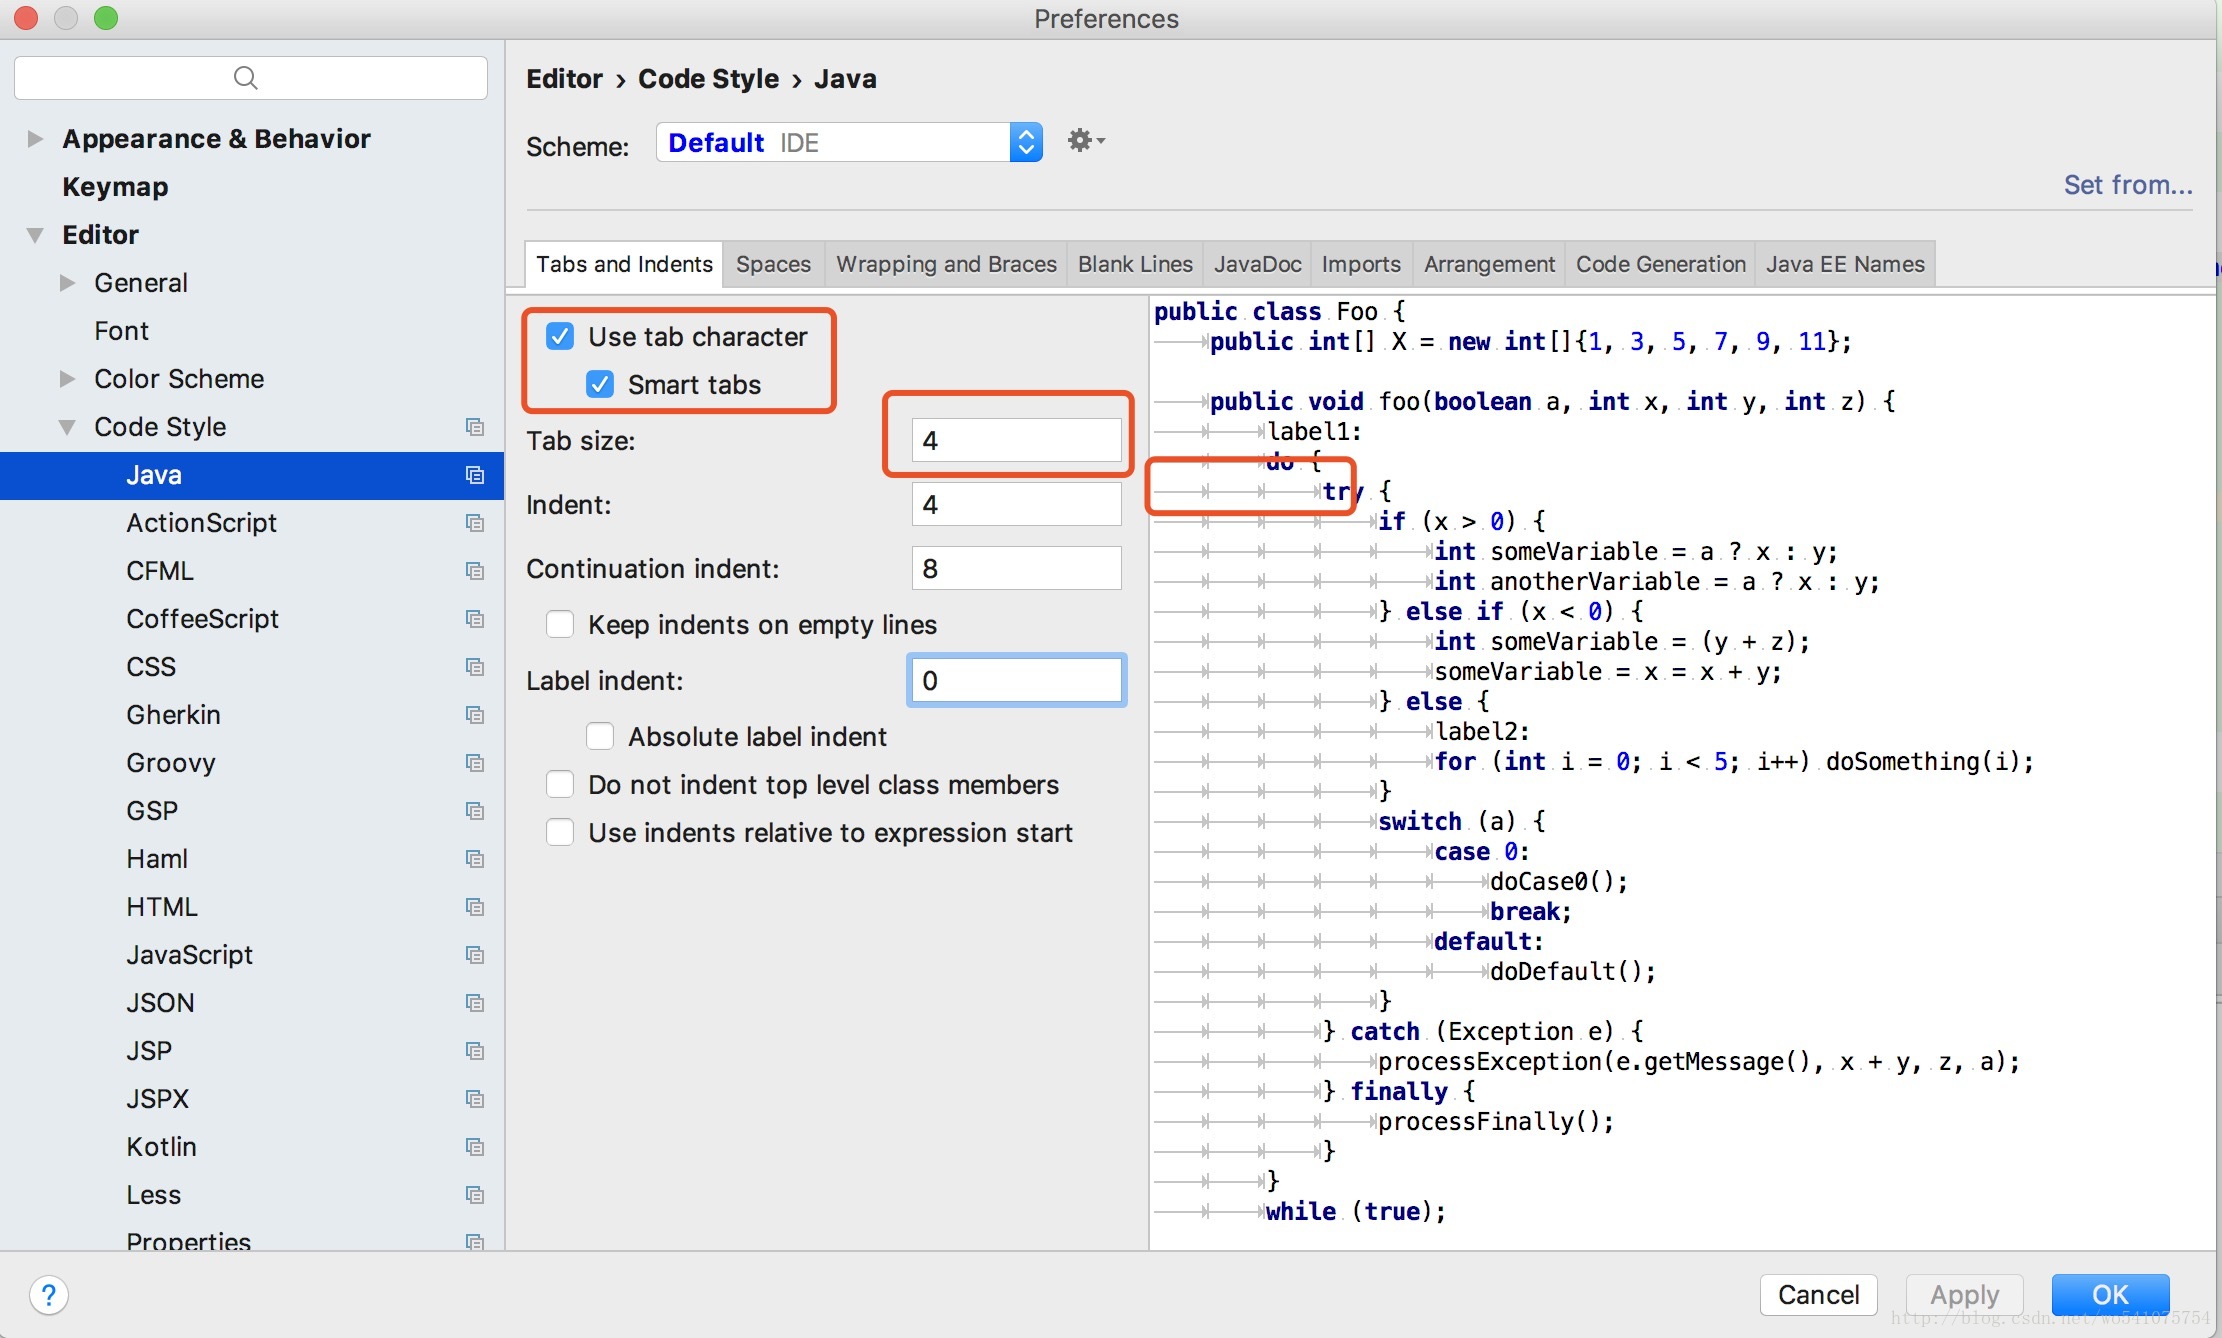Open the JavaDoc tab
The image size is (2222, 1338).
[x=1257, y=264]
